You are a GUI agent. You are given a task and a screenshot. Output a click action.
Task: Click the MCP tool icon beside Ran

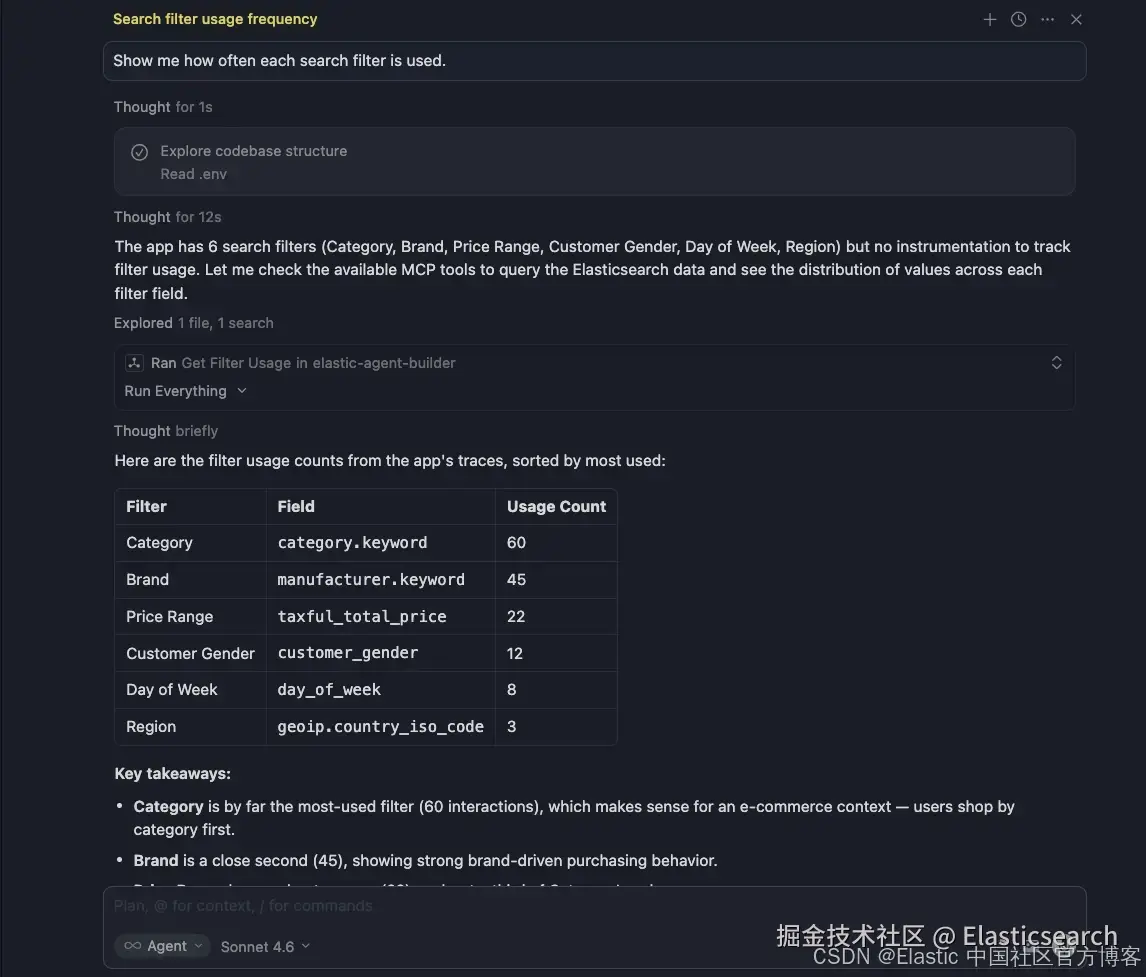click(134, 363)
